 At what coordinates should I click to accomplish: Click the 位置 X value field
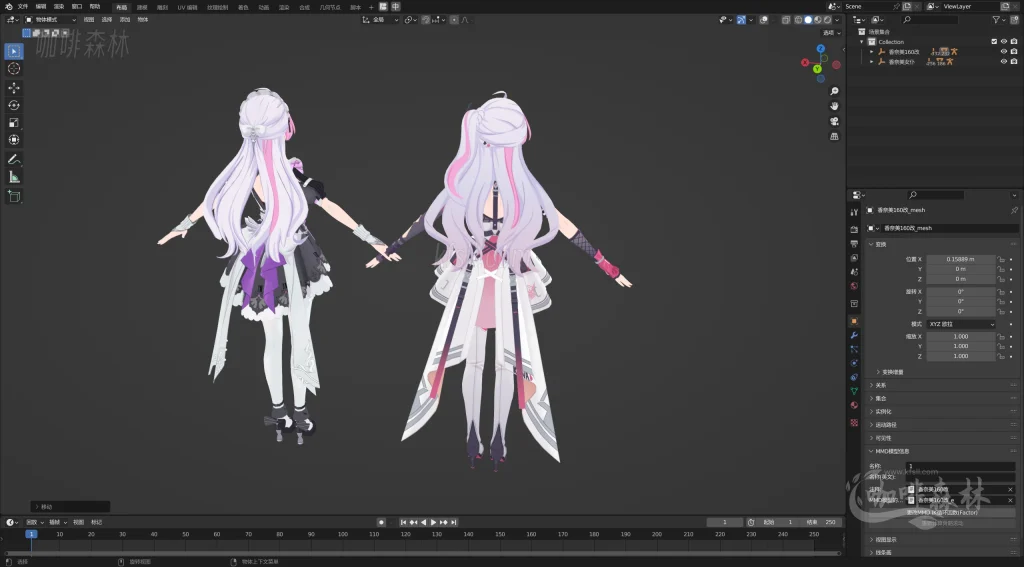pos(961,259)
